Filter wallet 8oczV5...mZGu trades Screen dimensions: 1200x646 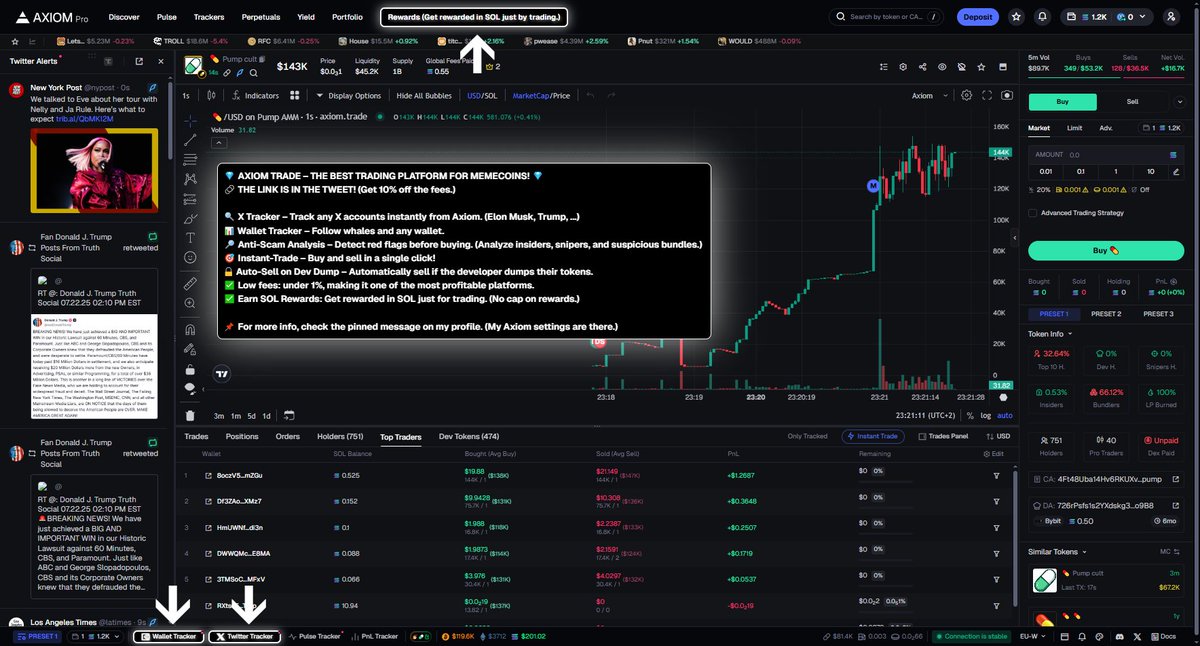pos(996,475)
